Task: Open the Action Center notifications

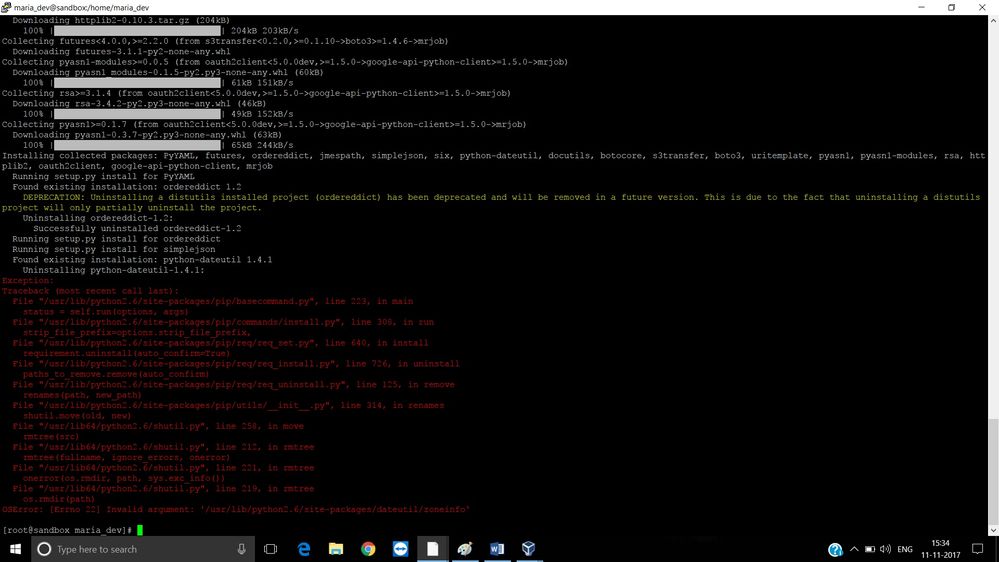Action: point(977,549)
